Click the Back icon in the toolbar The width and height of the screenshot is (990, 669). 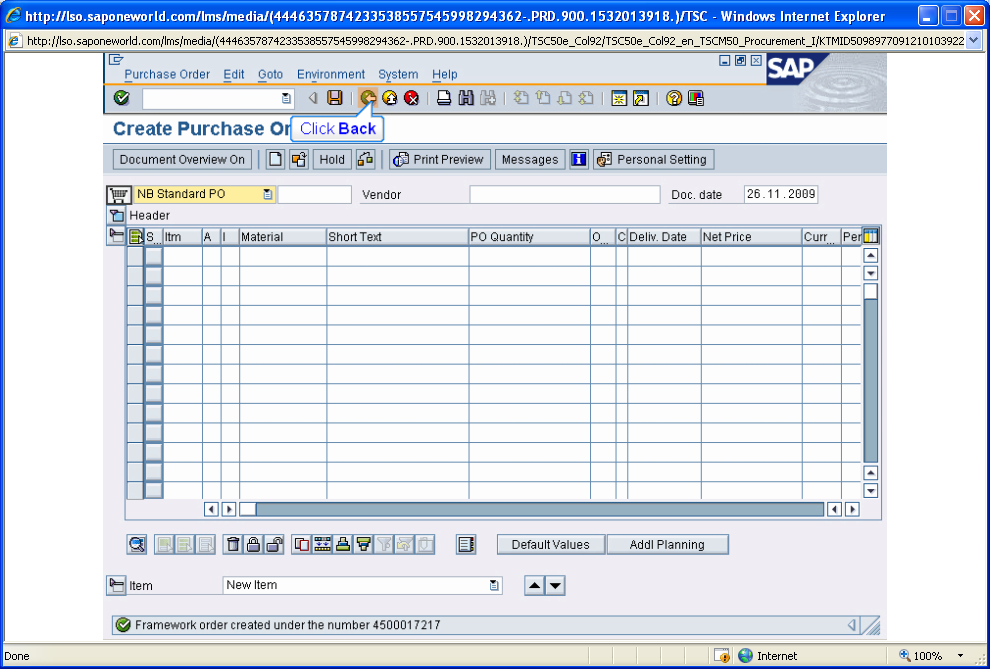[368, 98]
